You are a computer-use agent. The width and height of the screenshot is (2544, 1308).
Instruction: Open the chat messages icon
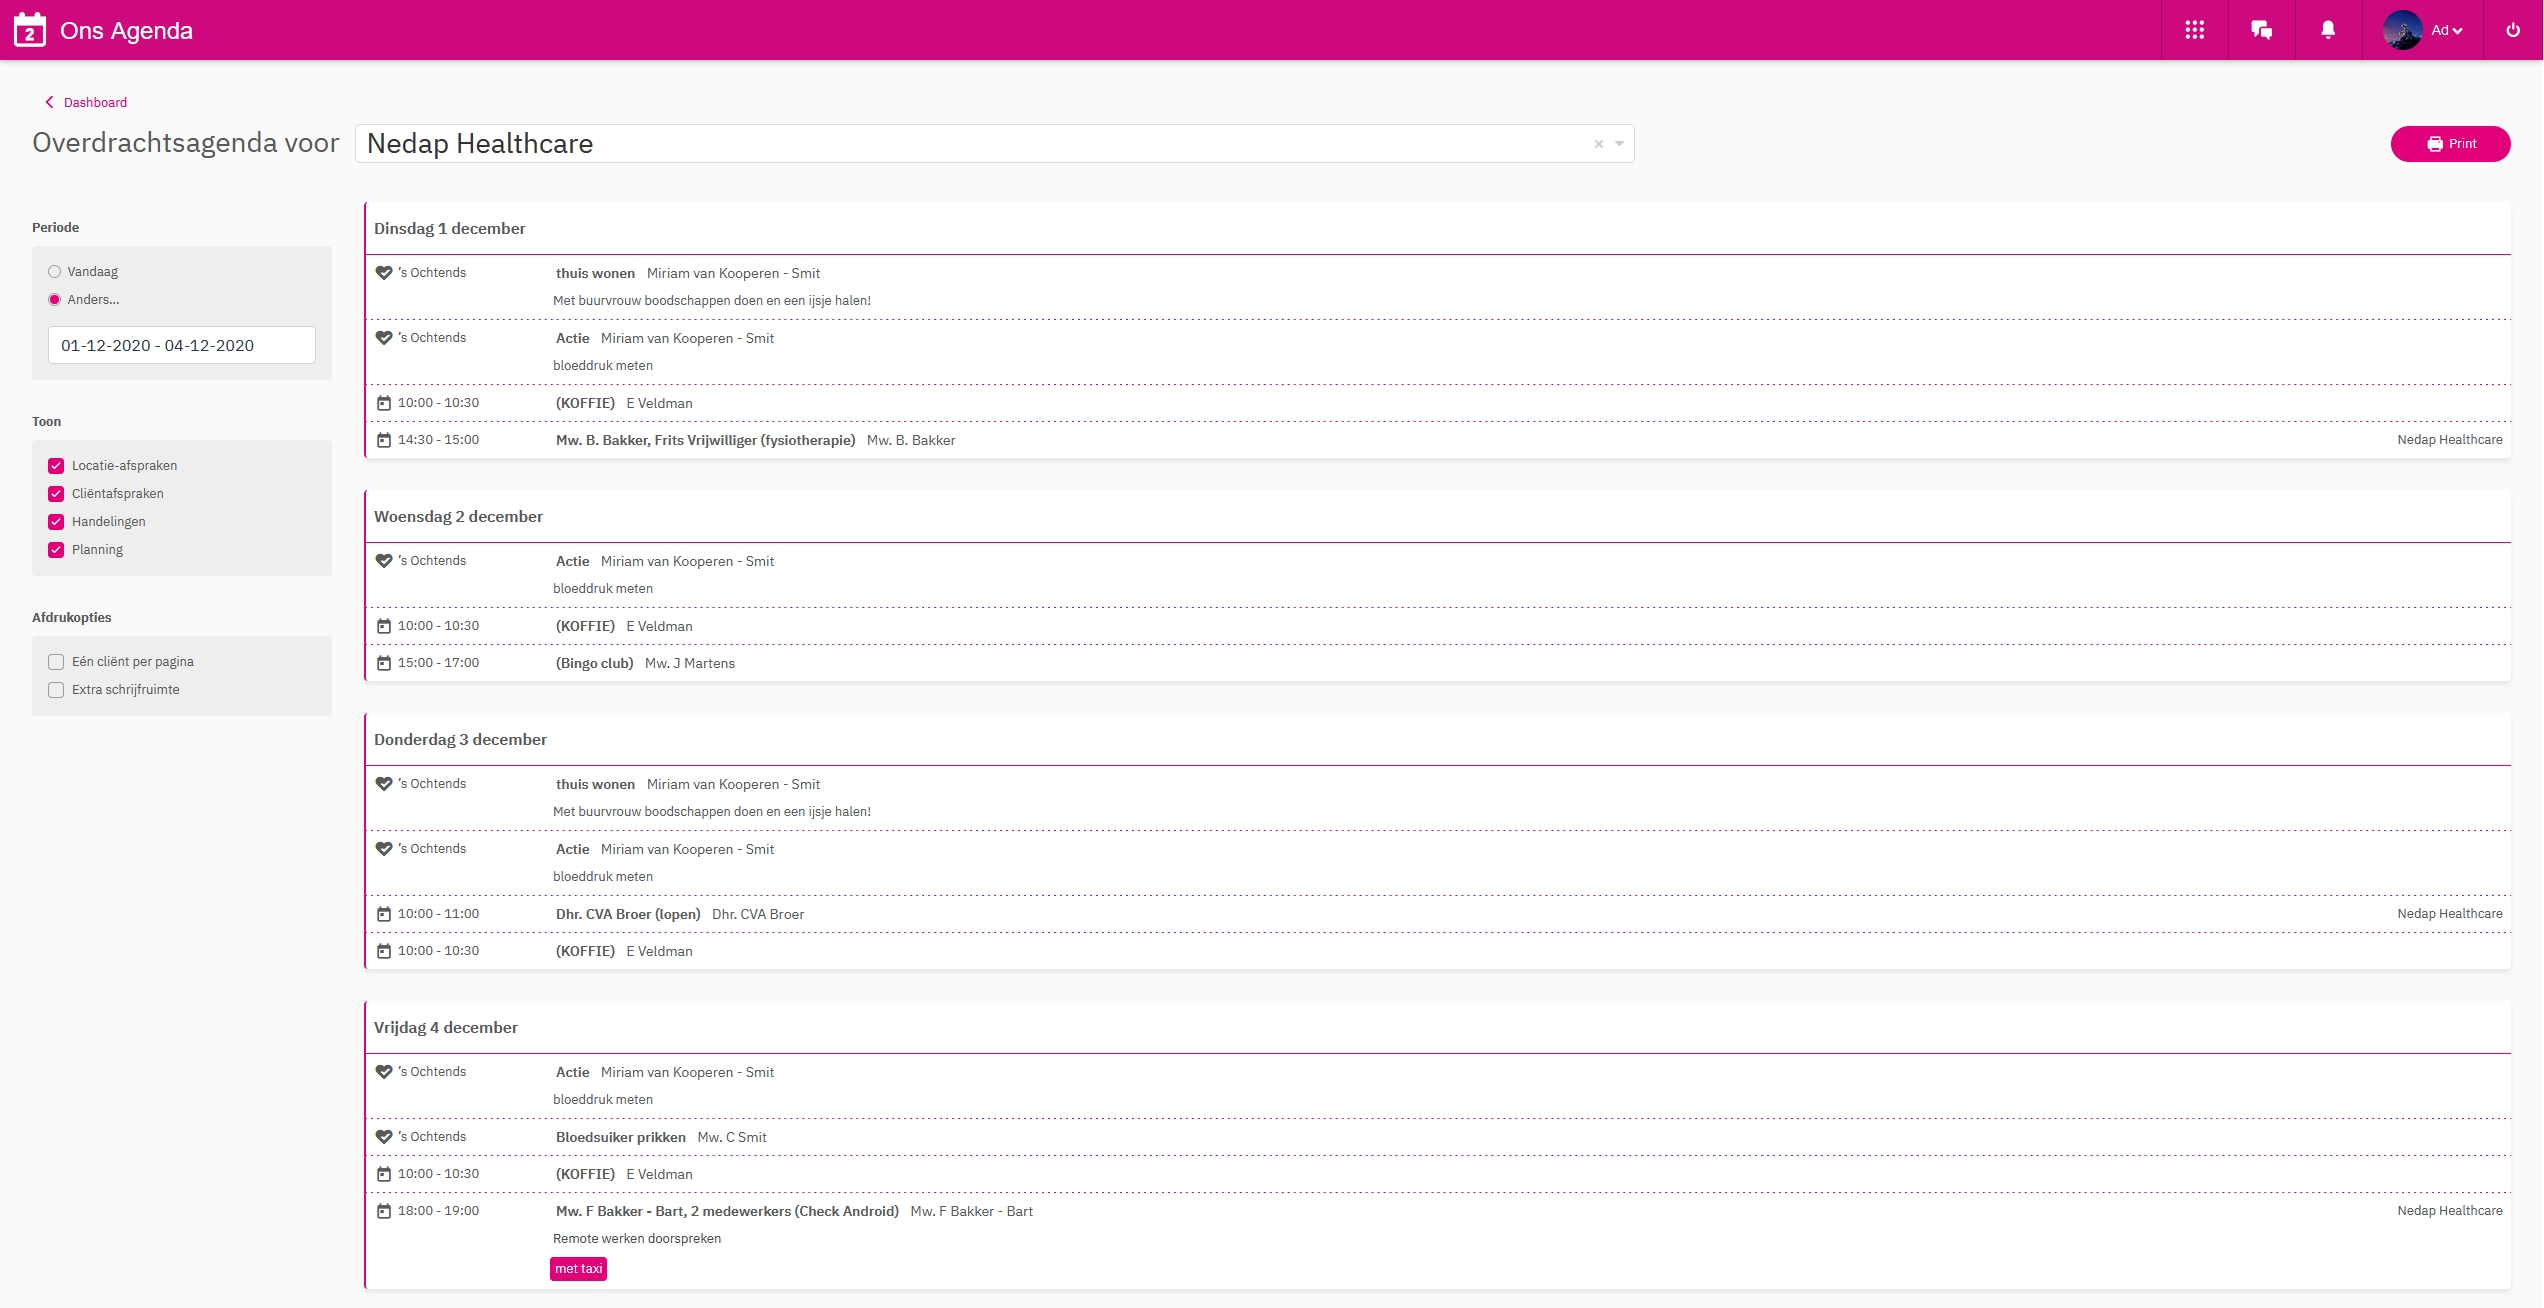[2262, 30]
